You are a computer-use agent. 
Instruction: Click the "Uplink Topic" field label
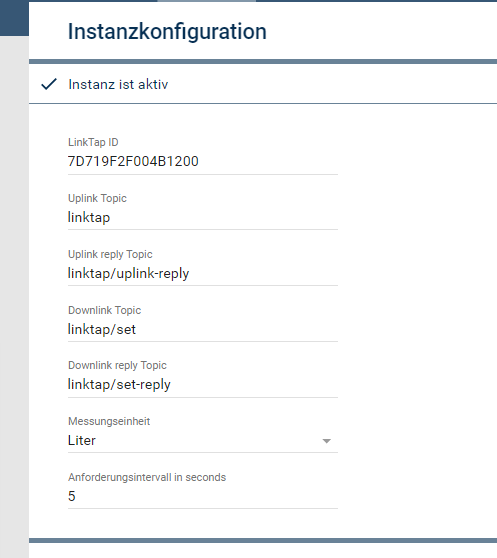(x=97, y=198)
